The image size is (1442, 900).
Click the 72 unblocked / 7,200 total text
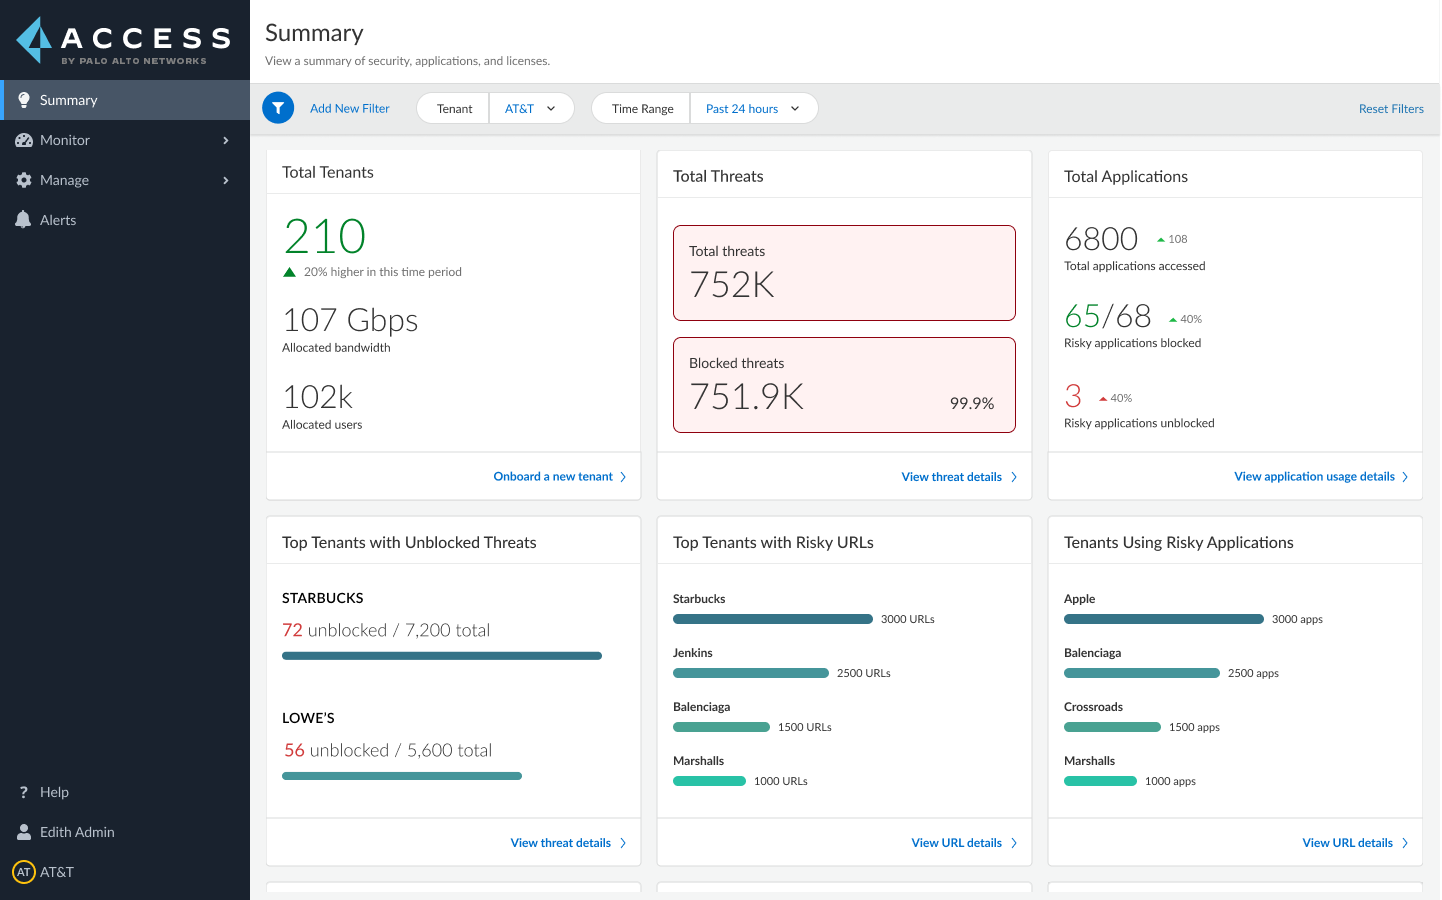pos(386,630)
